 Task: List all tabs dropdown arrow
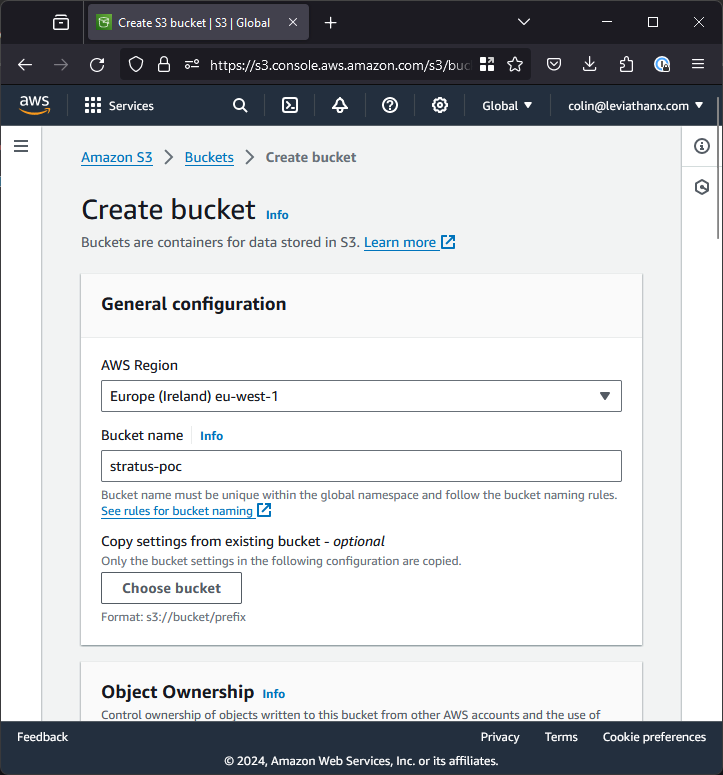click(524, 22)
